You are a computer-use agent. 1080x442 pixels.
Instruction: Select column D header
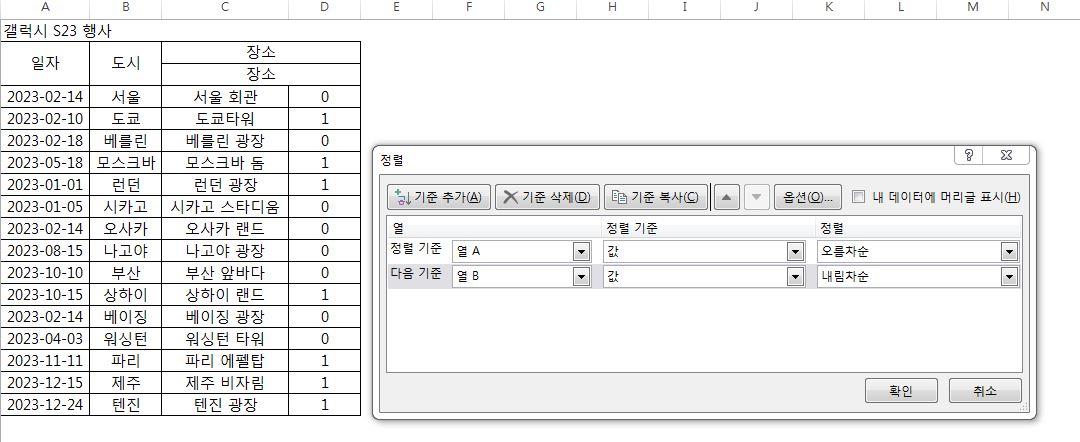click(324, 8)
